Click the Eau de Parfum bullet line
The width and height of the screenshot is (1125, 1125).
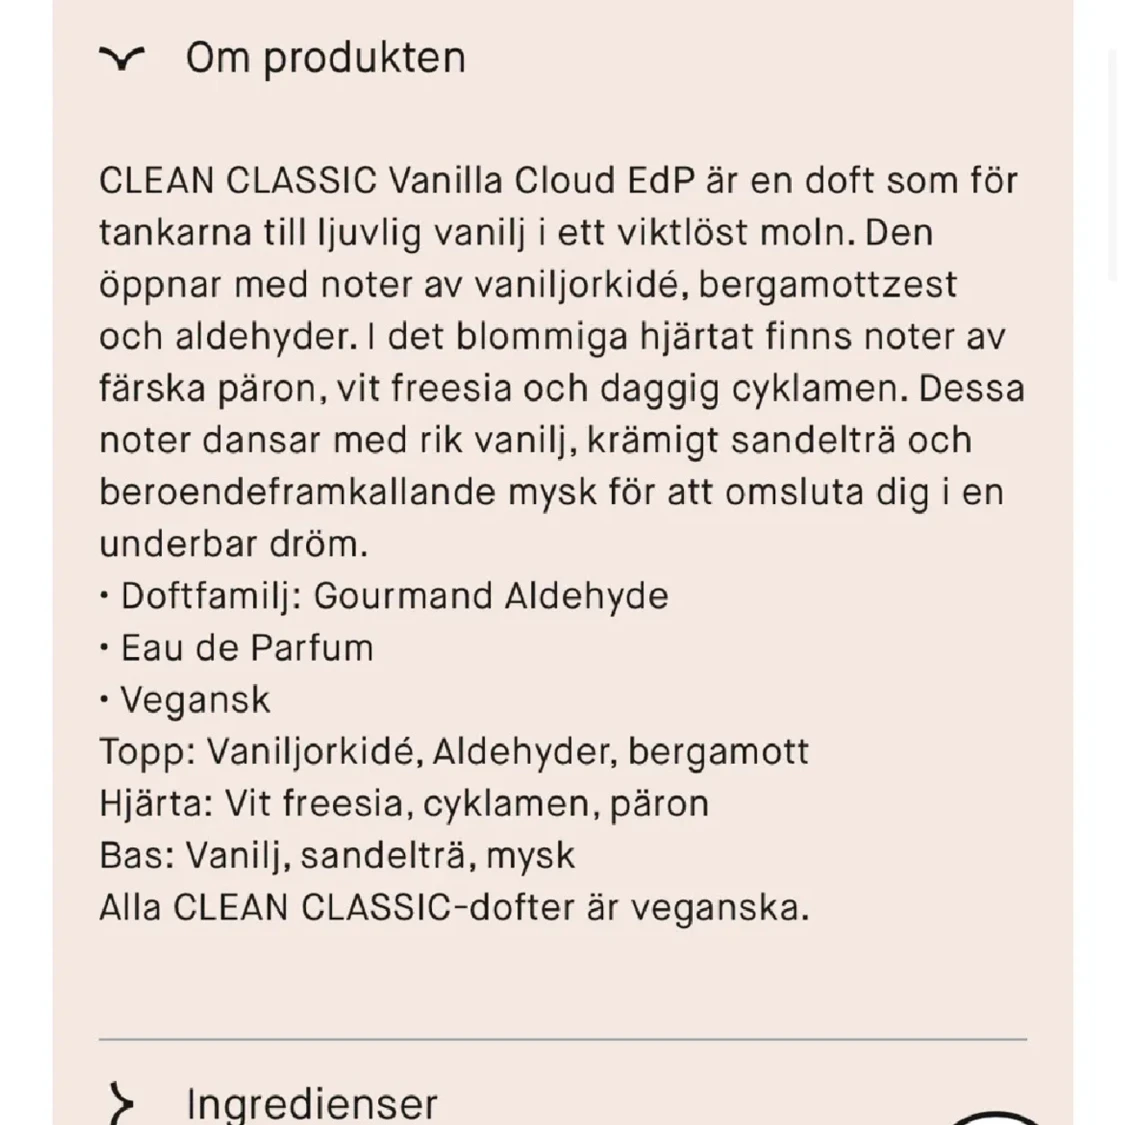pos(236,648)
